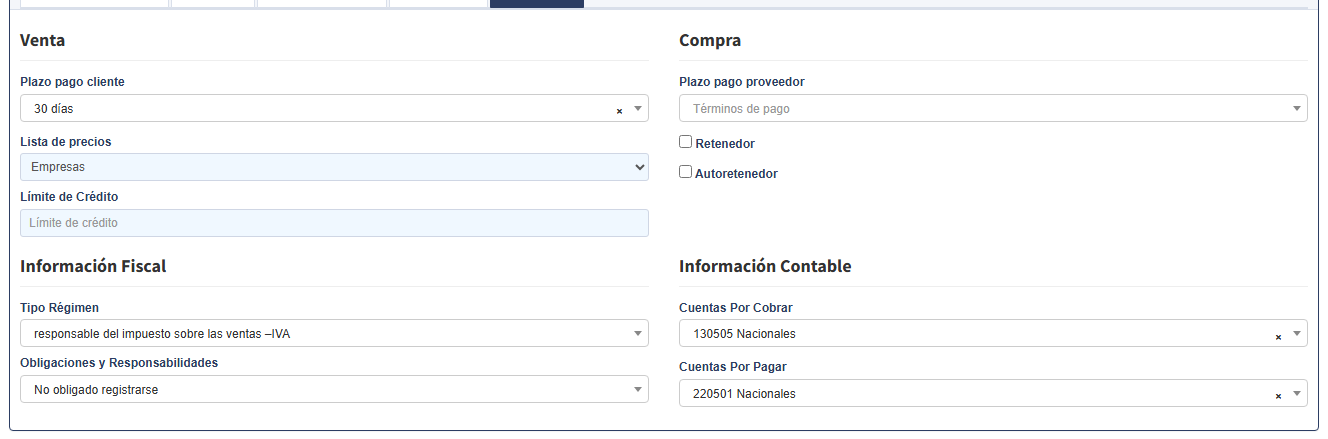Screen dimensions: 1328x439
Task: Open the Plazo pago proveedor dropdown
Action: (x=993, y=108)
